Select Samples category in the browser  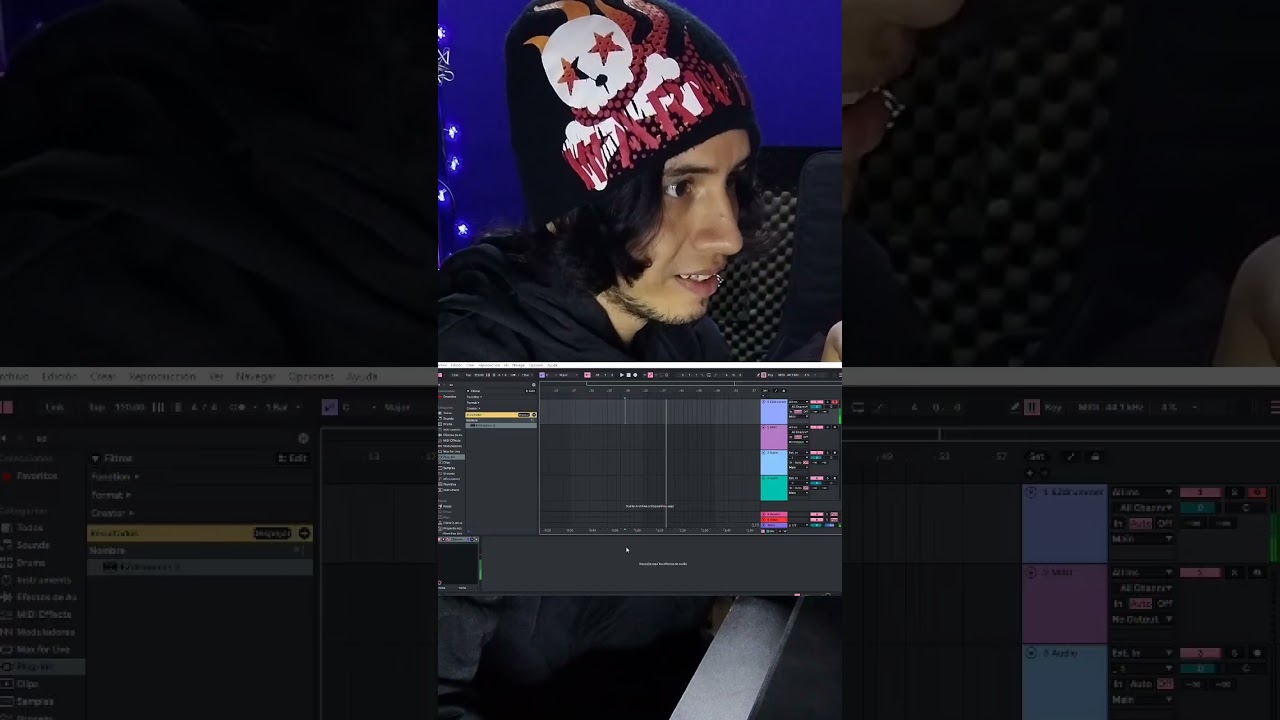tap(448, 468)
